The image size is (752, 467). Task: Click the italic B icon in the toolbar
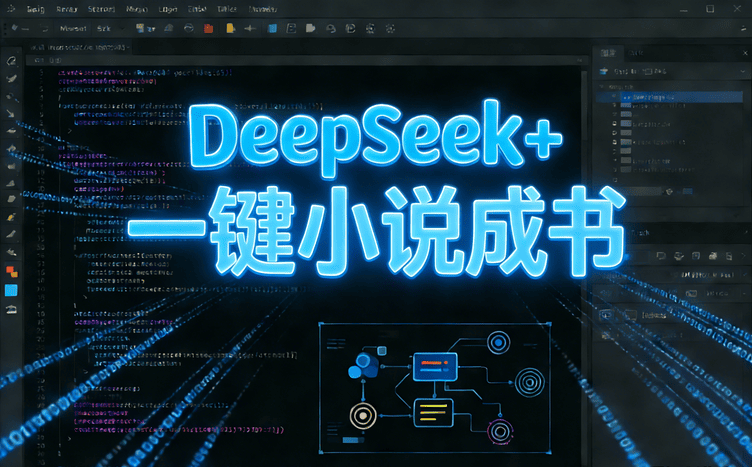[x=291, y=29]
